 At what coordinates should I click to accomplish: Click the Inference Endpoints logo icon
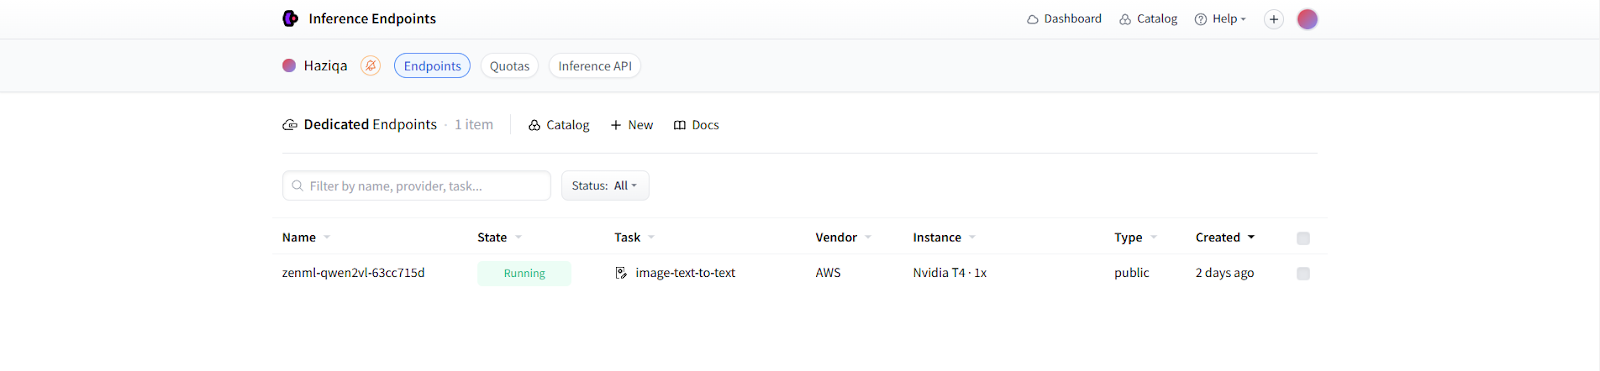tap(290, 18)
